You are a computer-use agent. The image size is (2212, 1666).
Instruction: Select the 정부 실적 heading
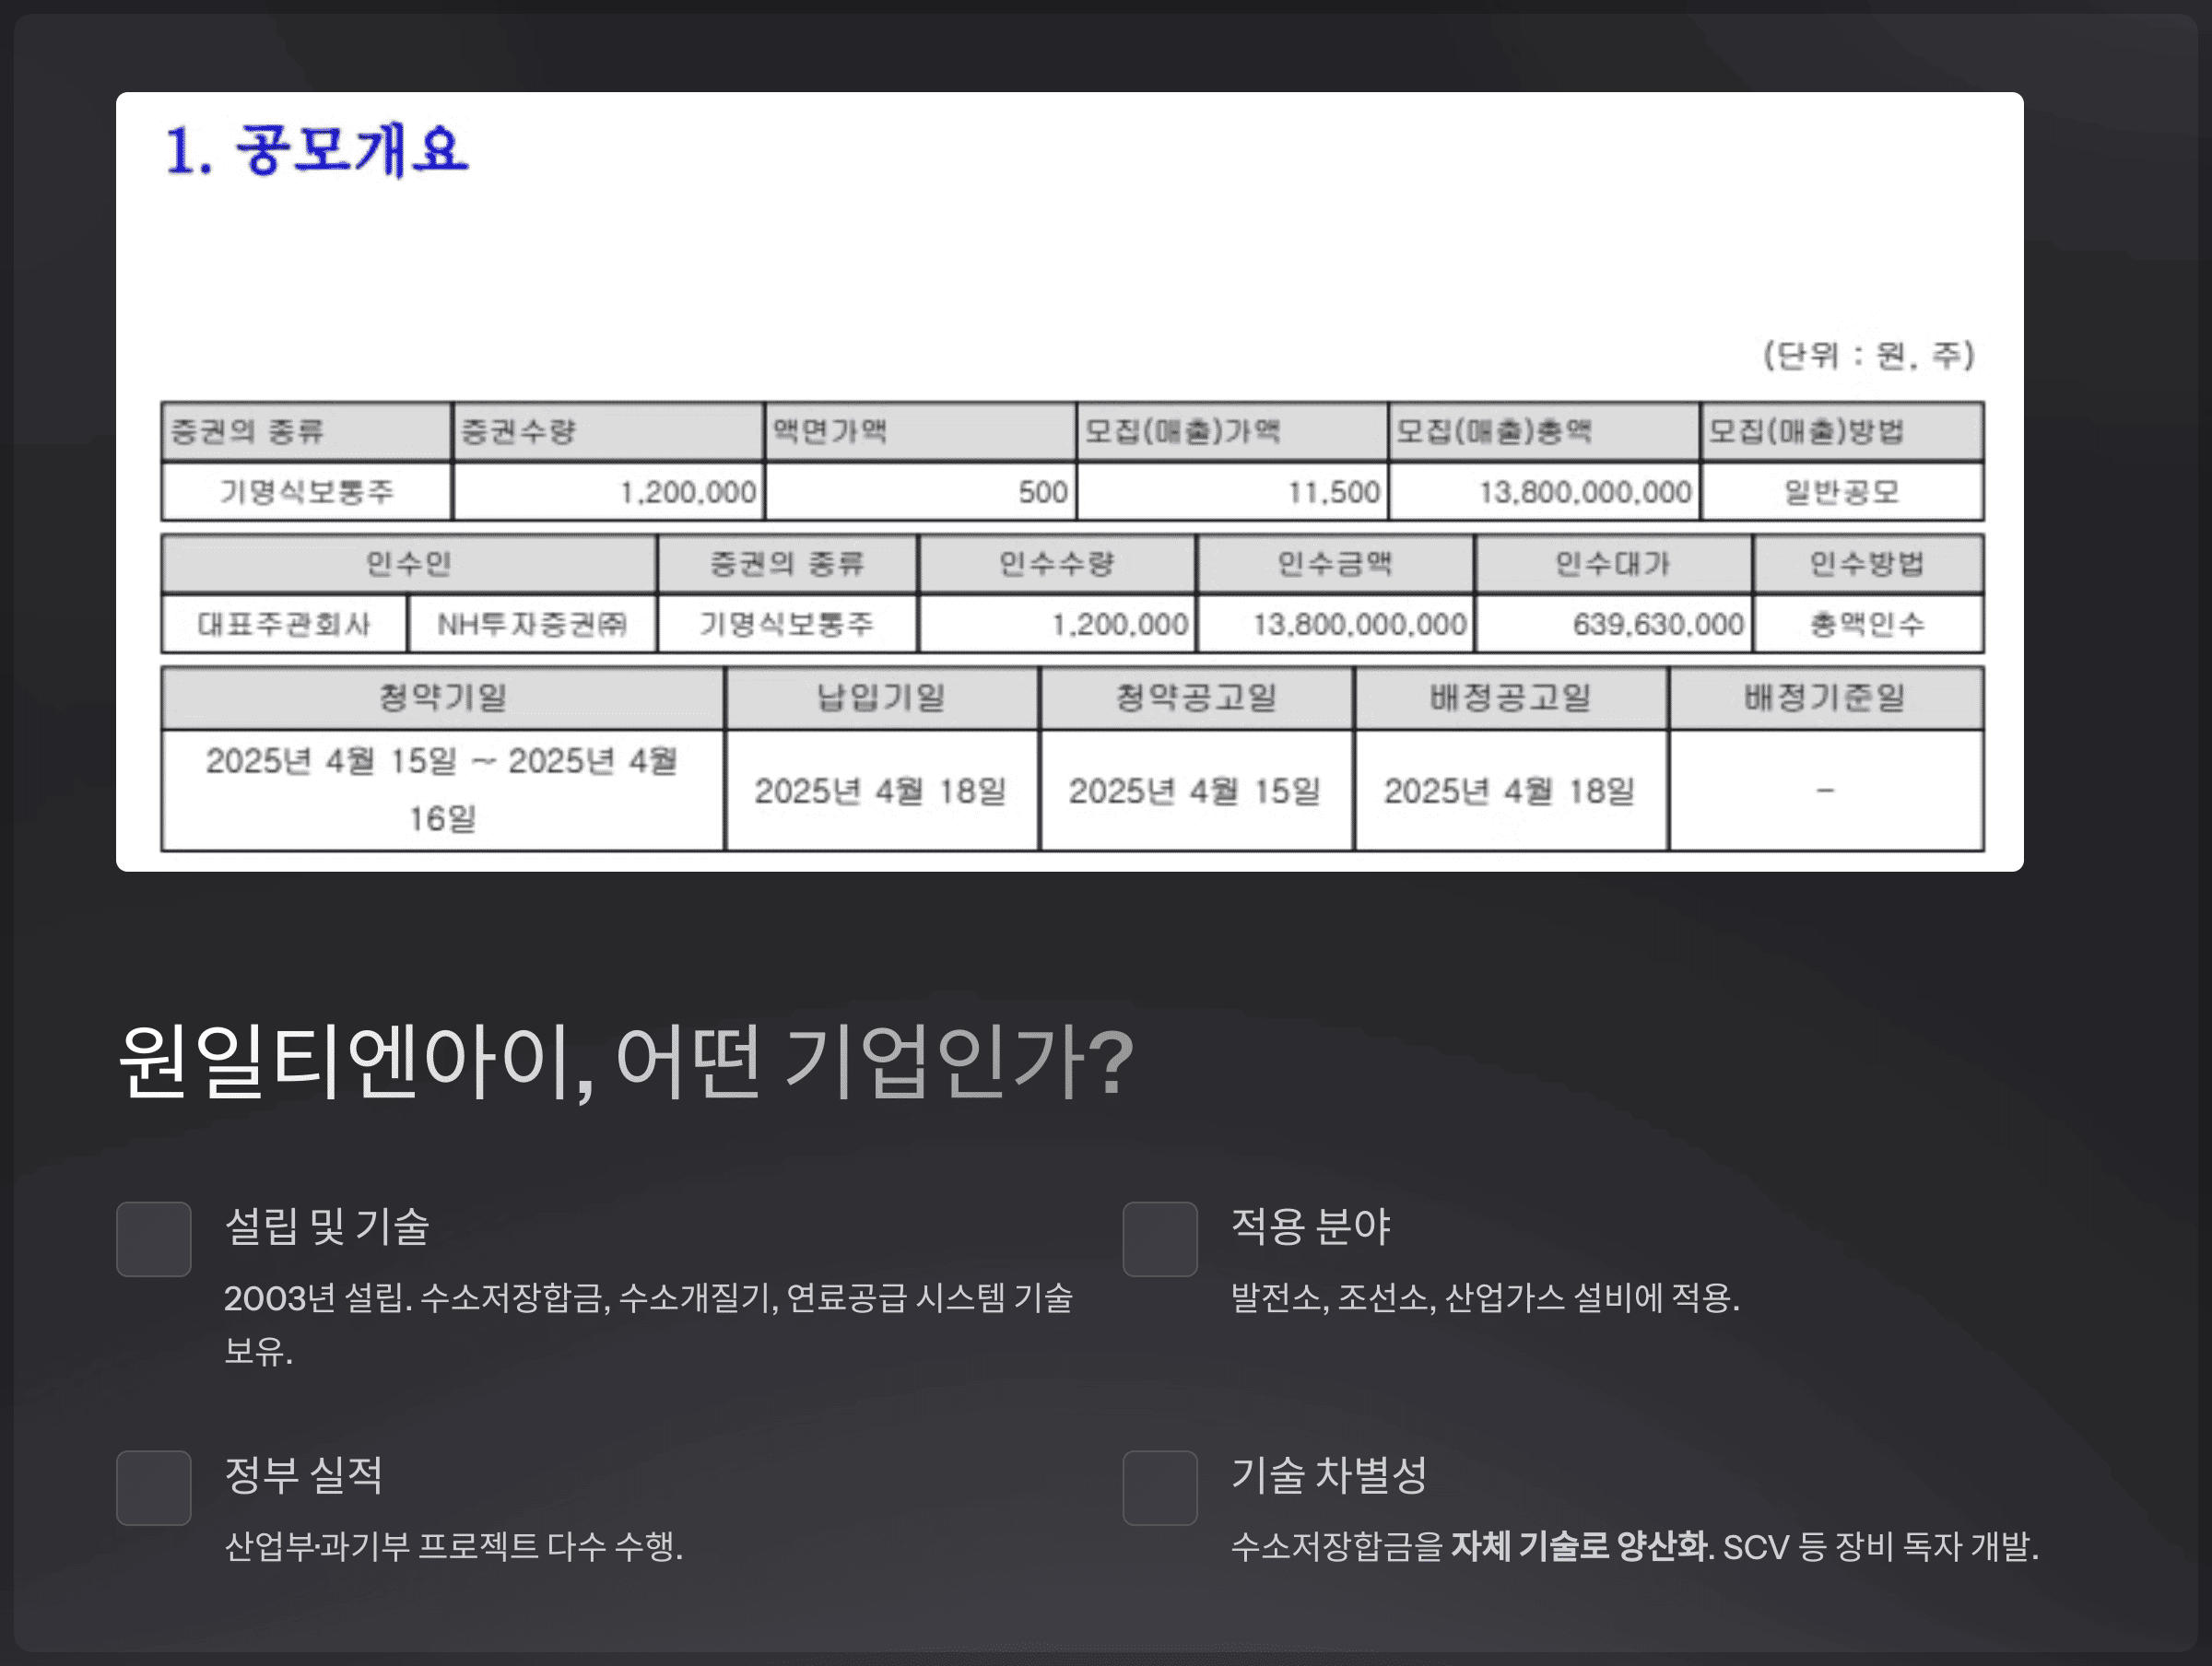303,1474
